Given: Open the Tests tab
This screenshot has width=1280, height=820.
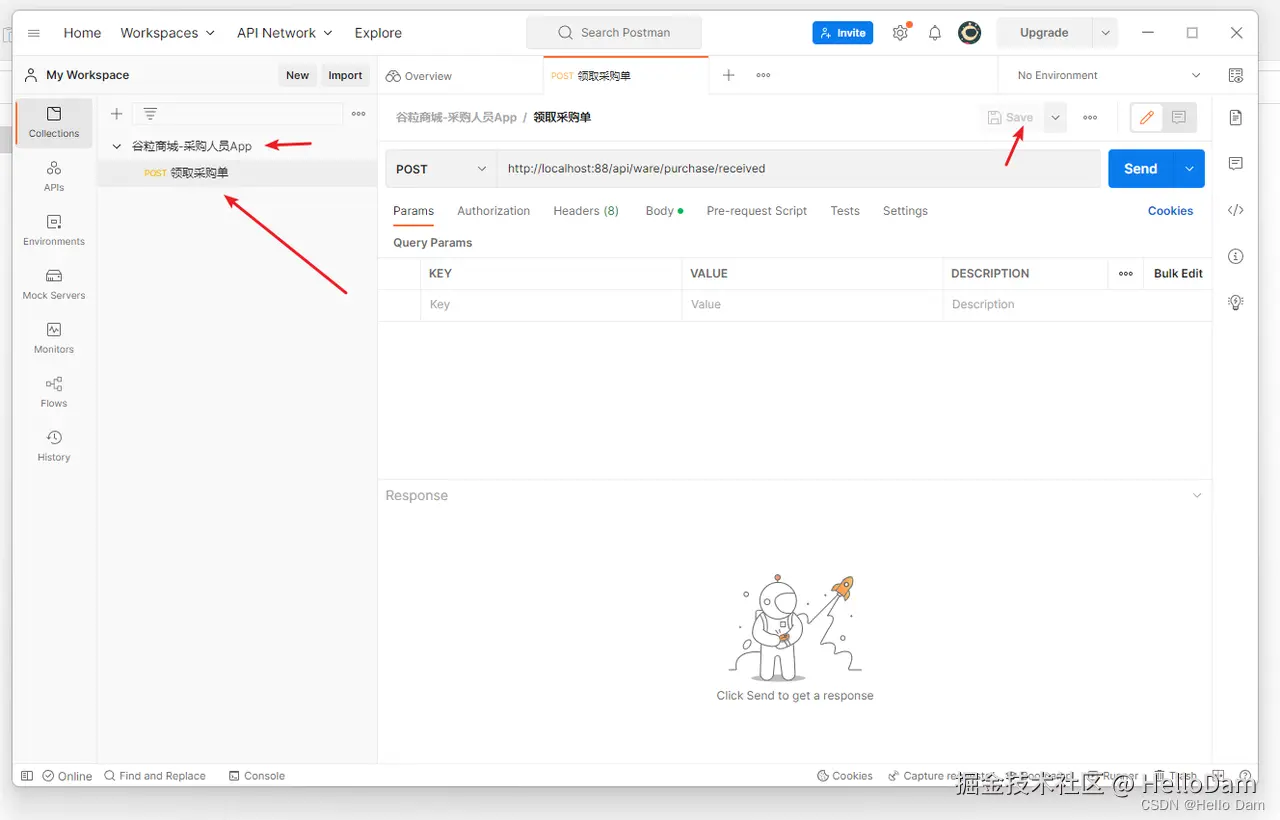Looking at the screenshot, I should [845, 211].
